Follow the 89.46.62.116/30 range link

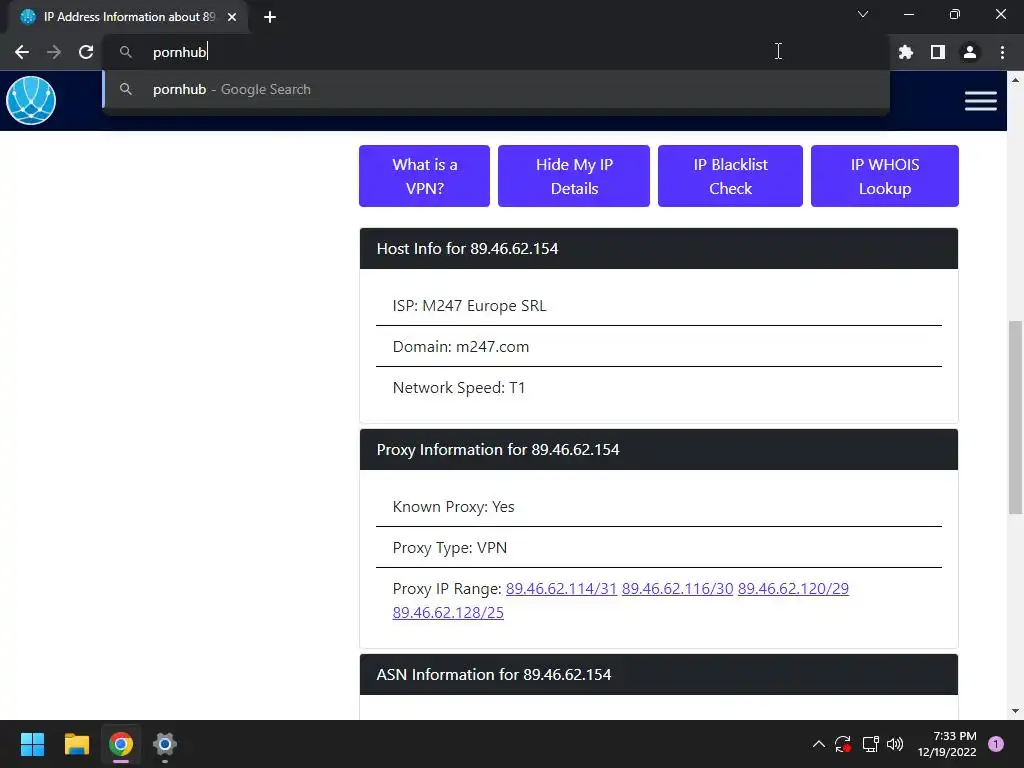(677, 589)
